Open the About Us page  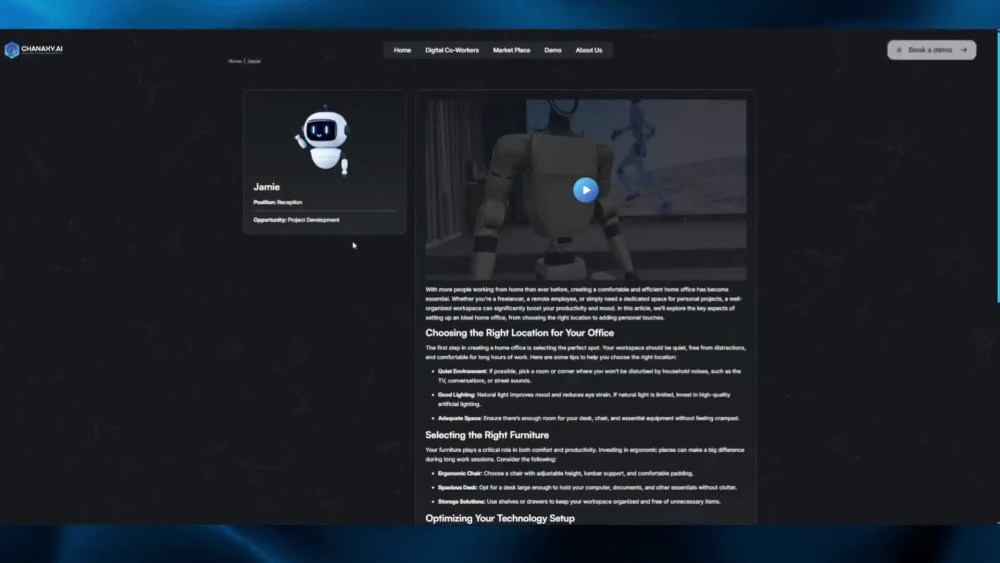point(589,50)
